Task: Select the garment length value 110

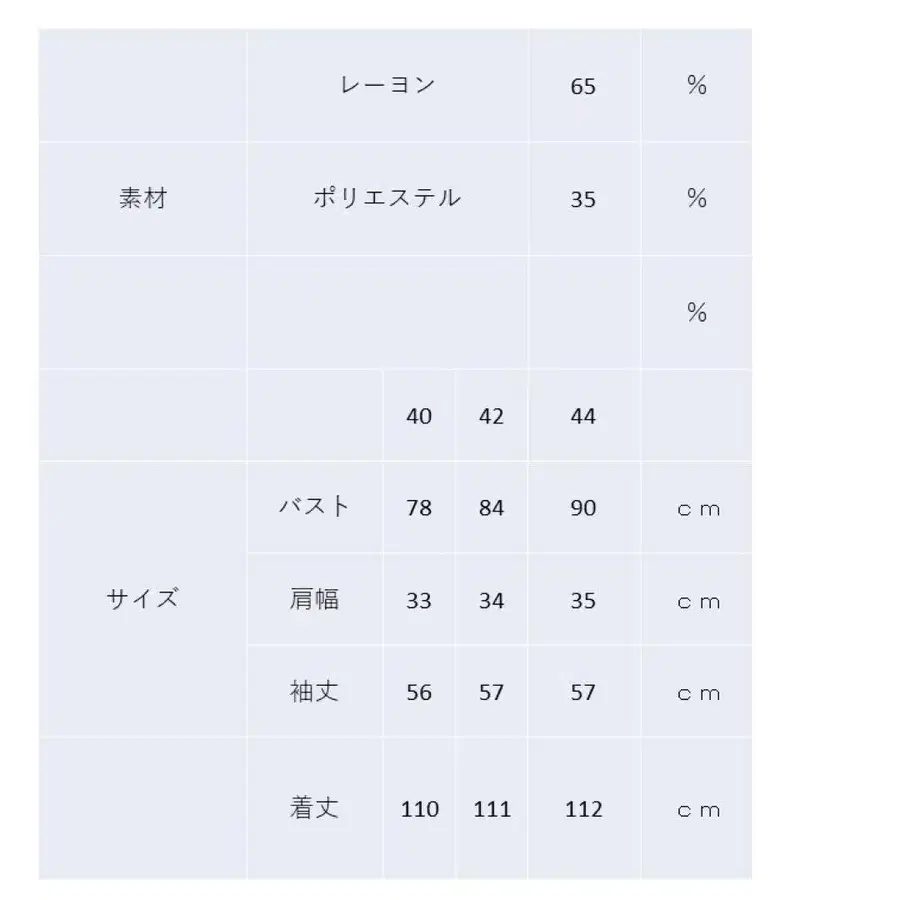Action: [419, 809]
